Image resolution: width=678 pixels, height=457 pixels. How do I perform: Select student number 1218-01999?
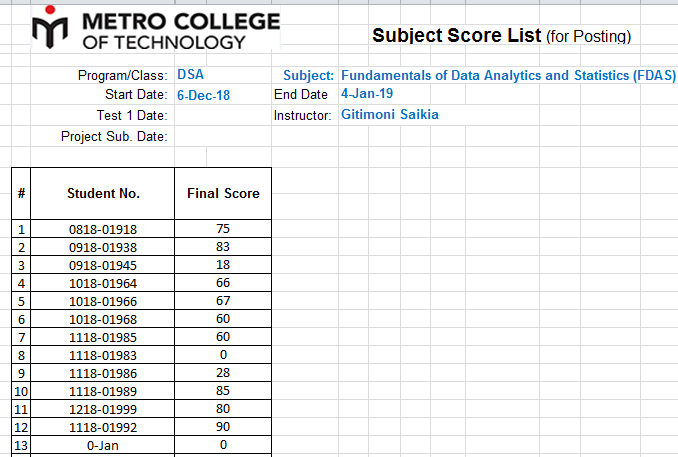(103, 409)
